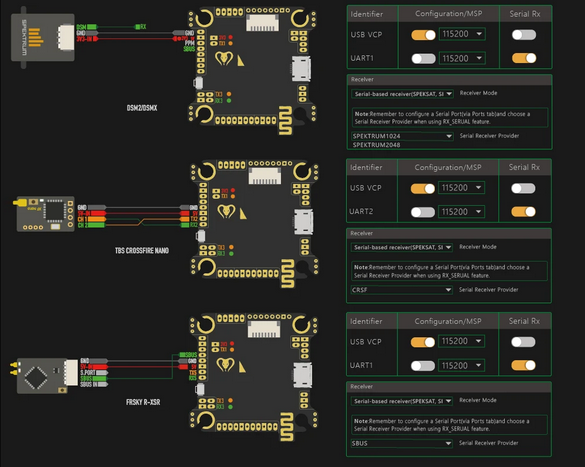The height and width of the screenshot is (467, 585).
Task: Click Serial Receiver Provider label beside CRSF
Action: tap(488, 290)
